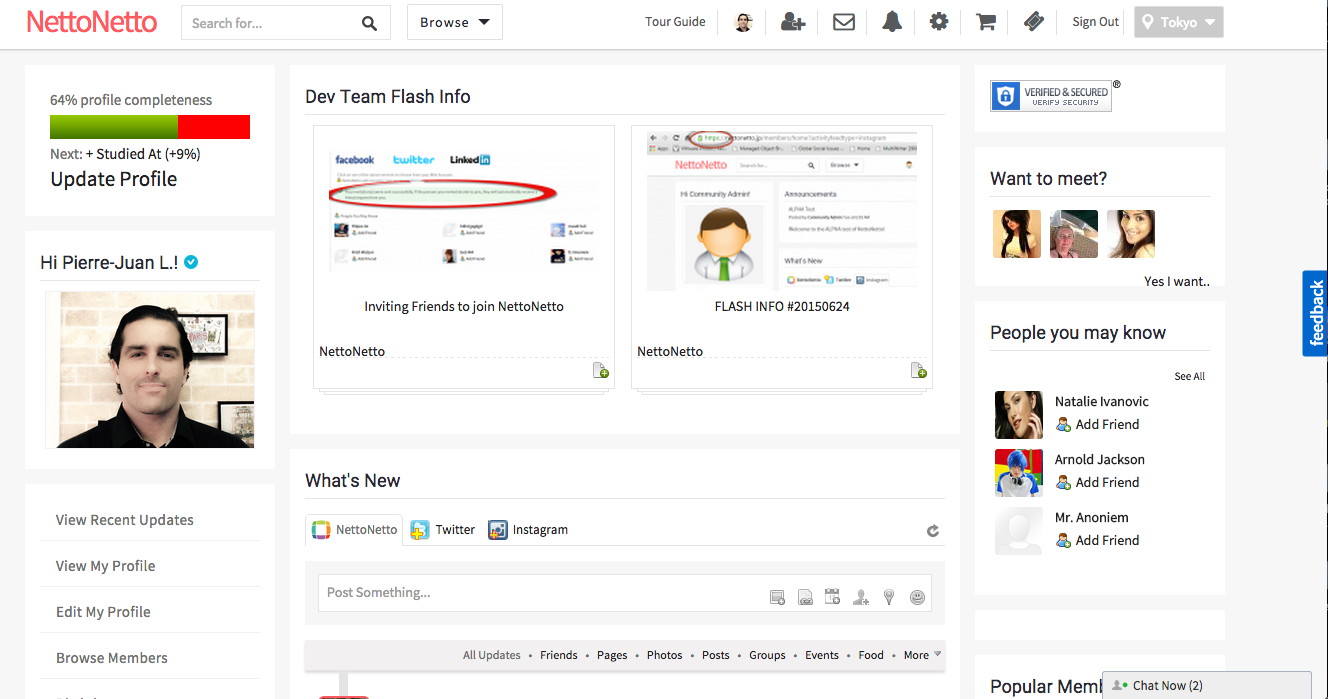Filter feed by All Updates

(492, 655)
